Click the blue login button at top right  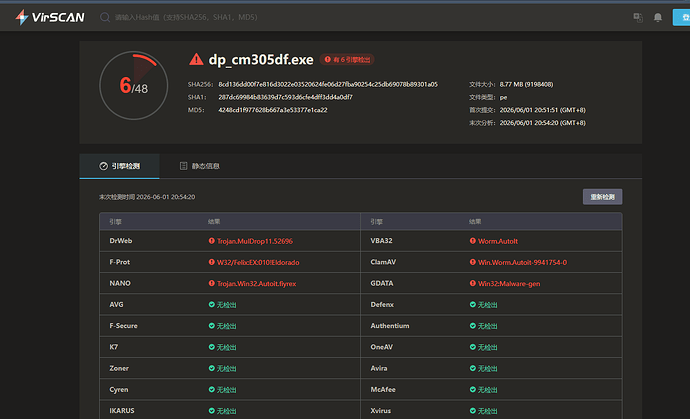click(682, 17)
